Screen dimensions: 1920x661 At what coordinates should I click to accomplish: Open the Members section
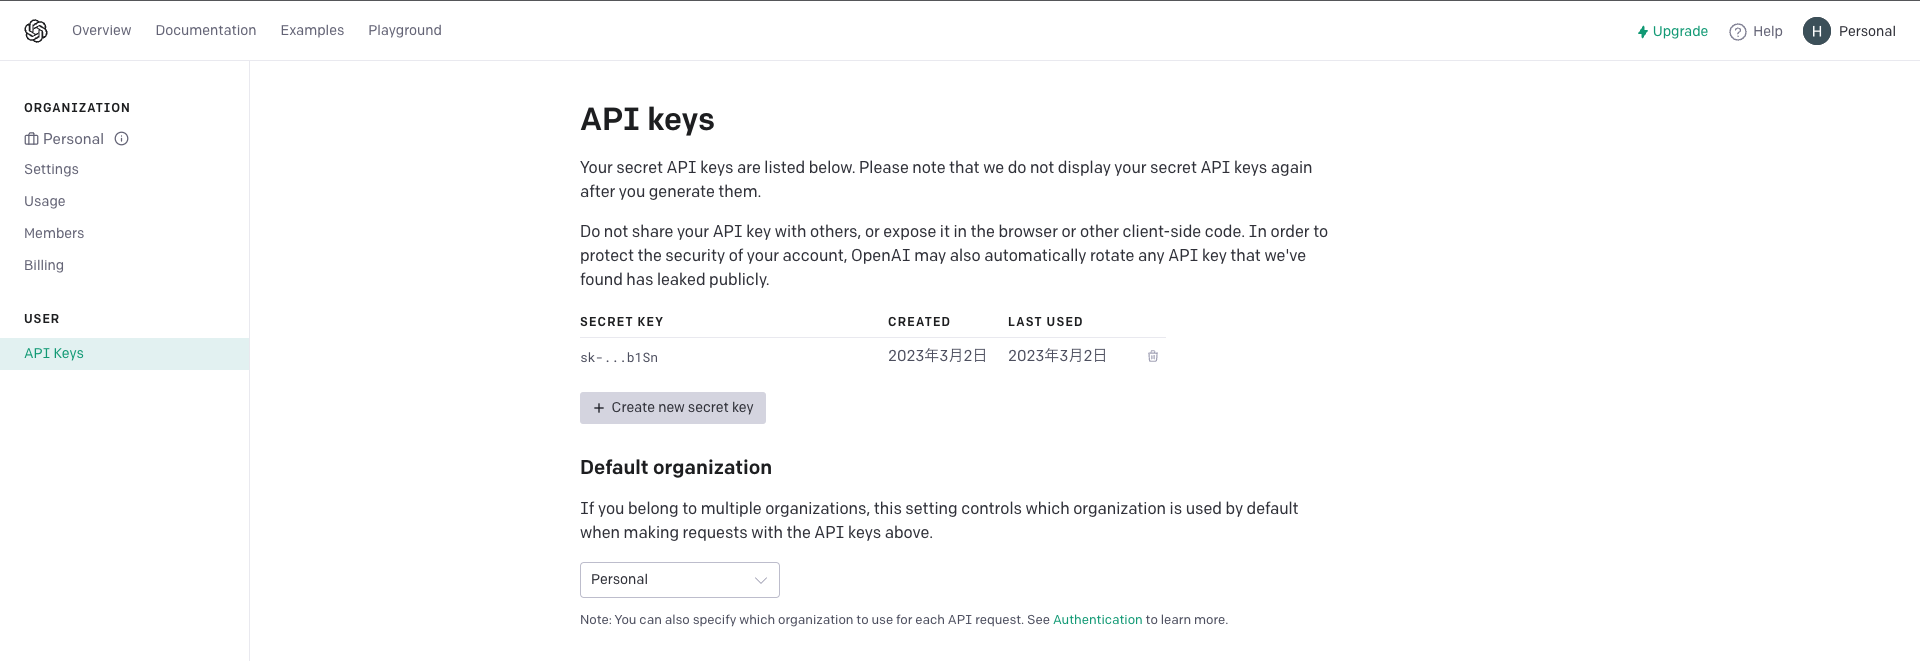coord(54,234)
